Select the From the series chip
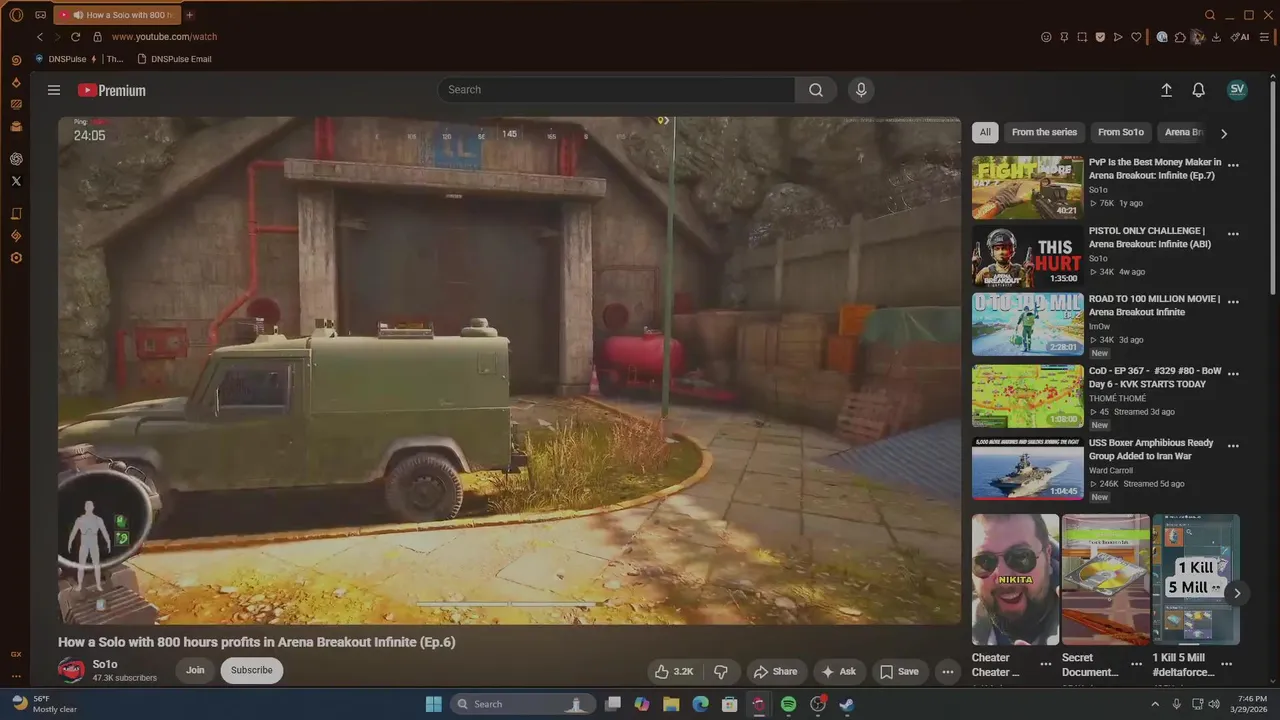Screen dimensions: 1280x720 1044,132
